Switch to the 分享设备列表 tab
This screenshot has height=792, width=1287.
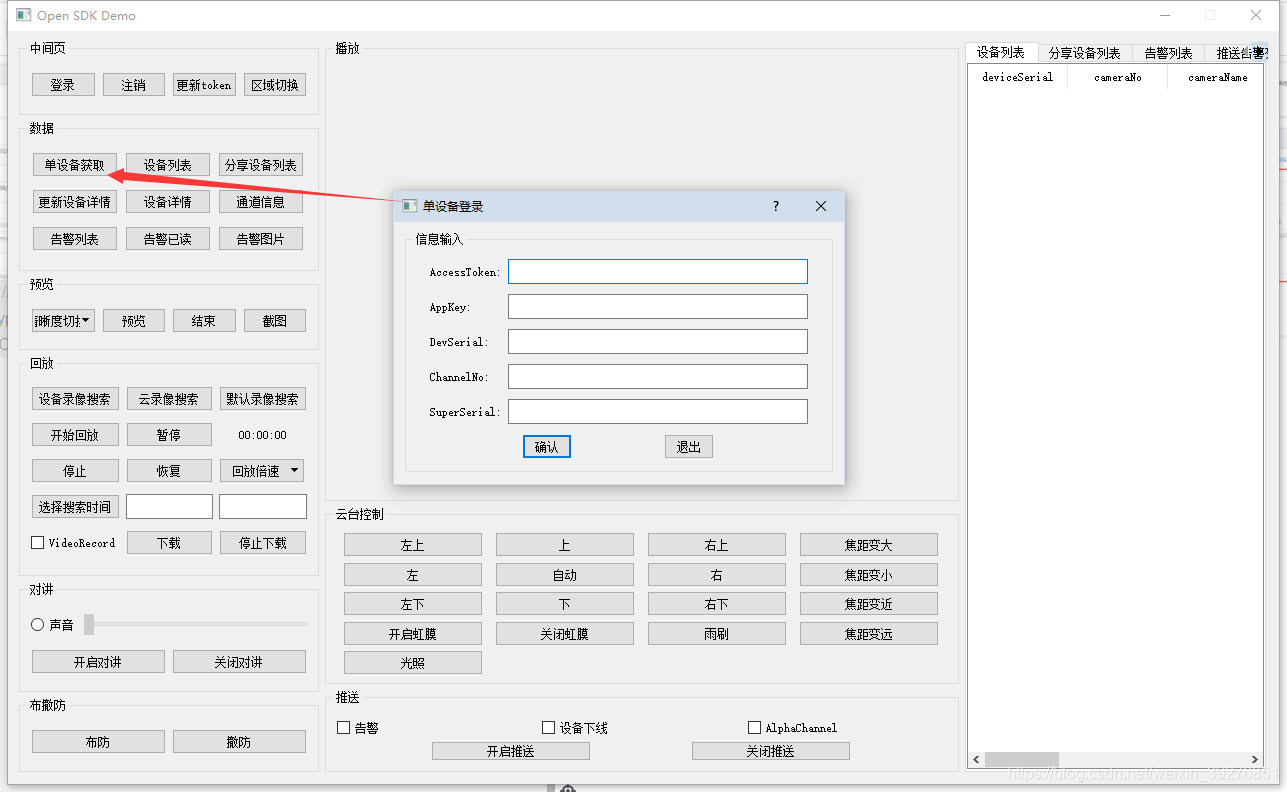pyautogui.click(x=1085, y=53)
